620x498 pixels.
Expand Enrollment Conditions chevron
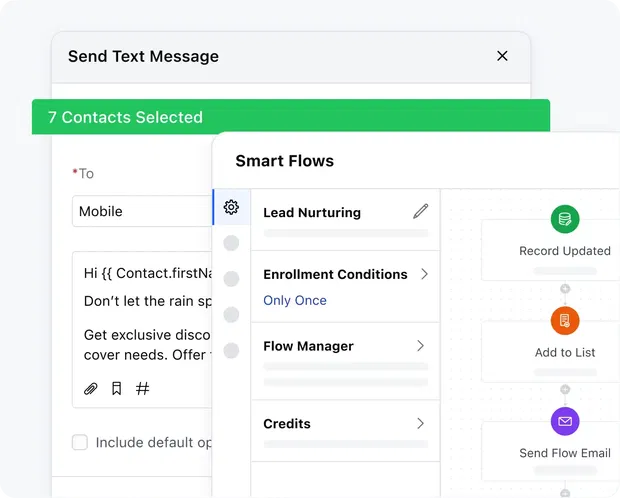coord(424,274)
